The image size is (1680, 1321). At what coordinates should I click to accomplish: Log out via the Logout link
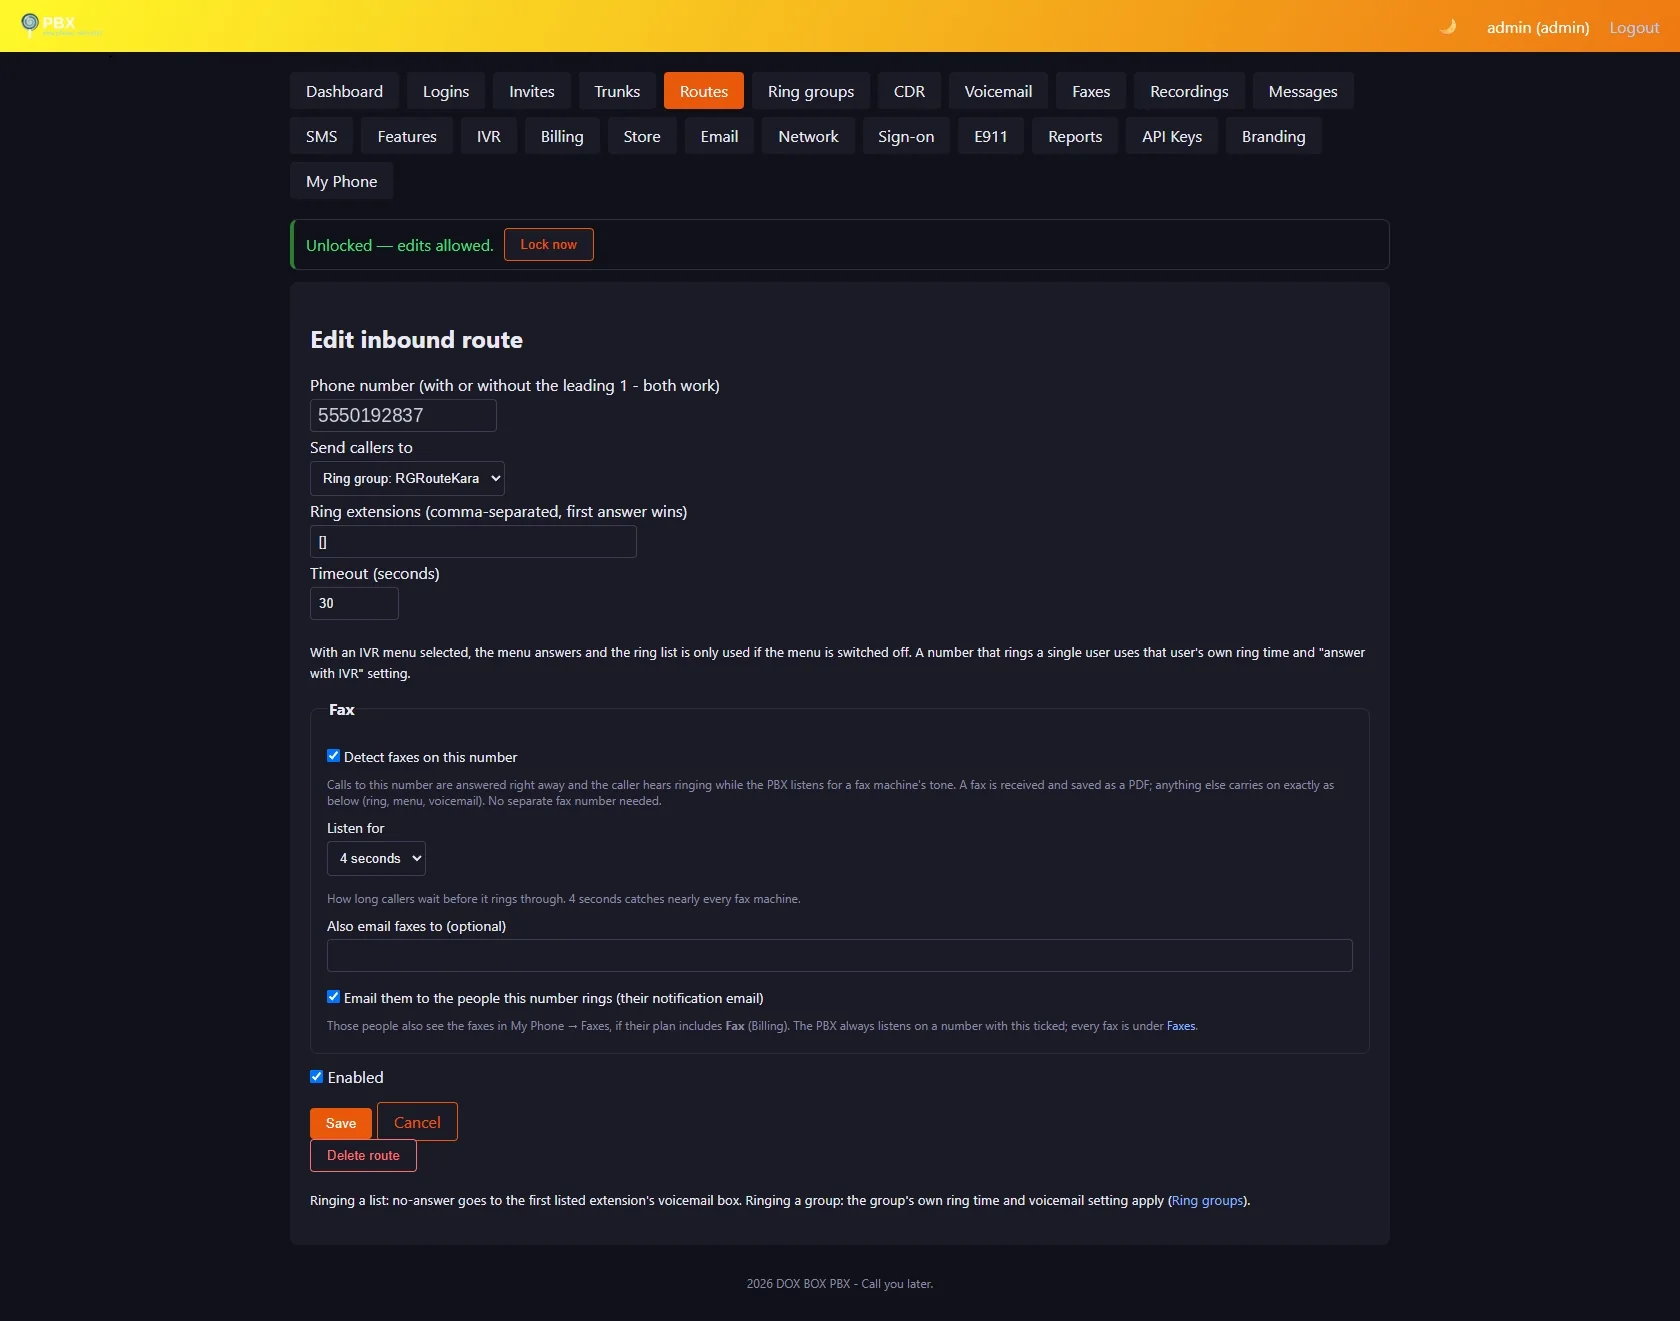(1634, 27)
